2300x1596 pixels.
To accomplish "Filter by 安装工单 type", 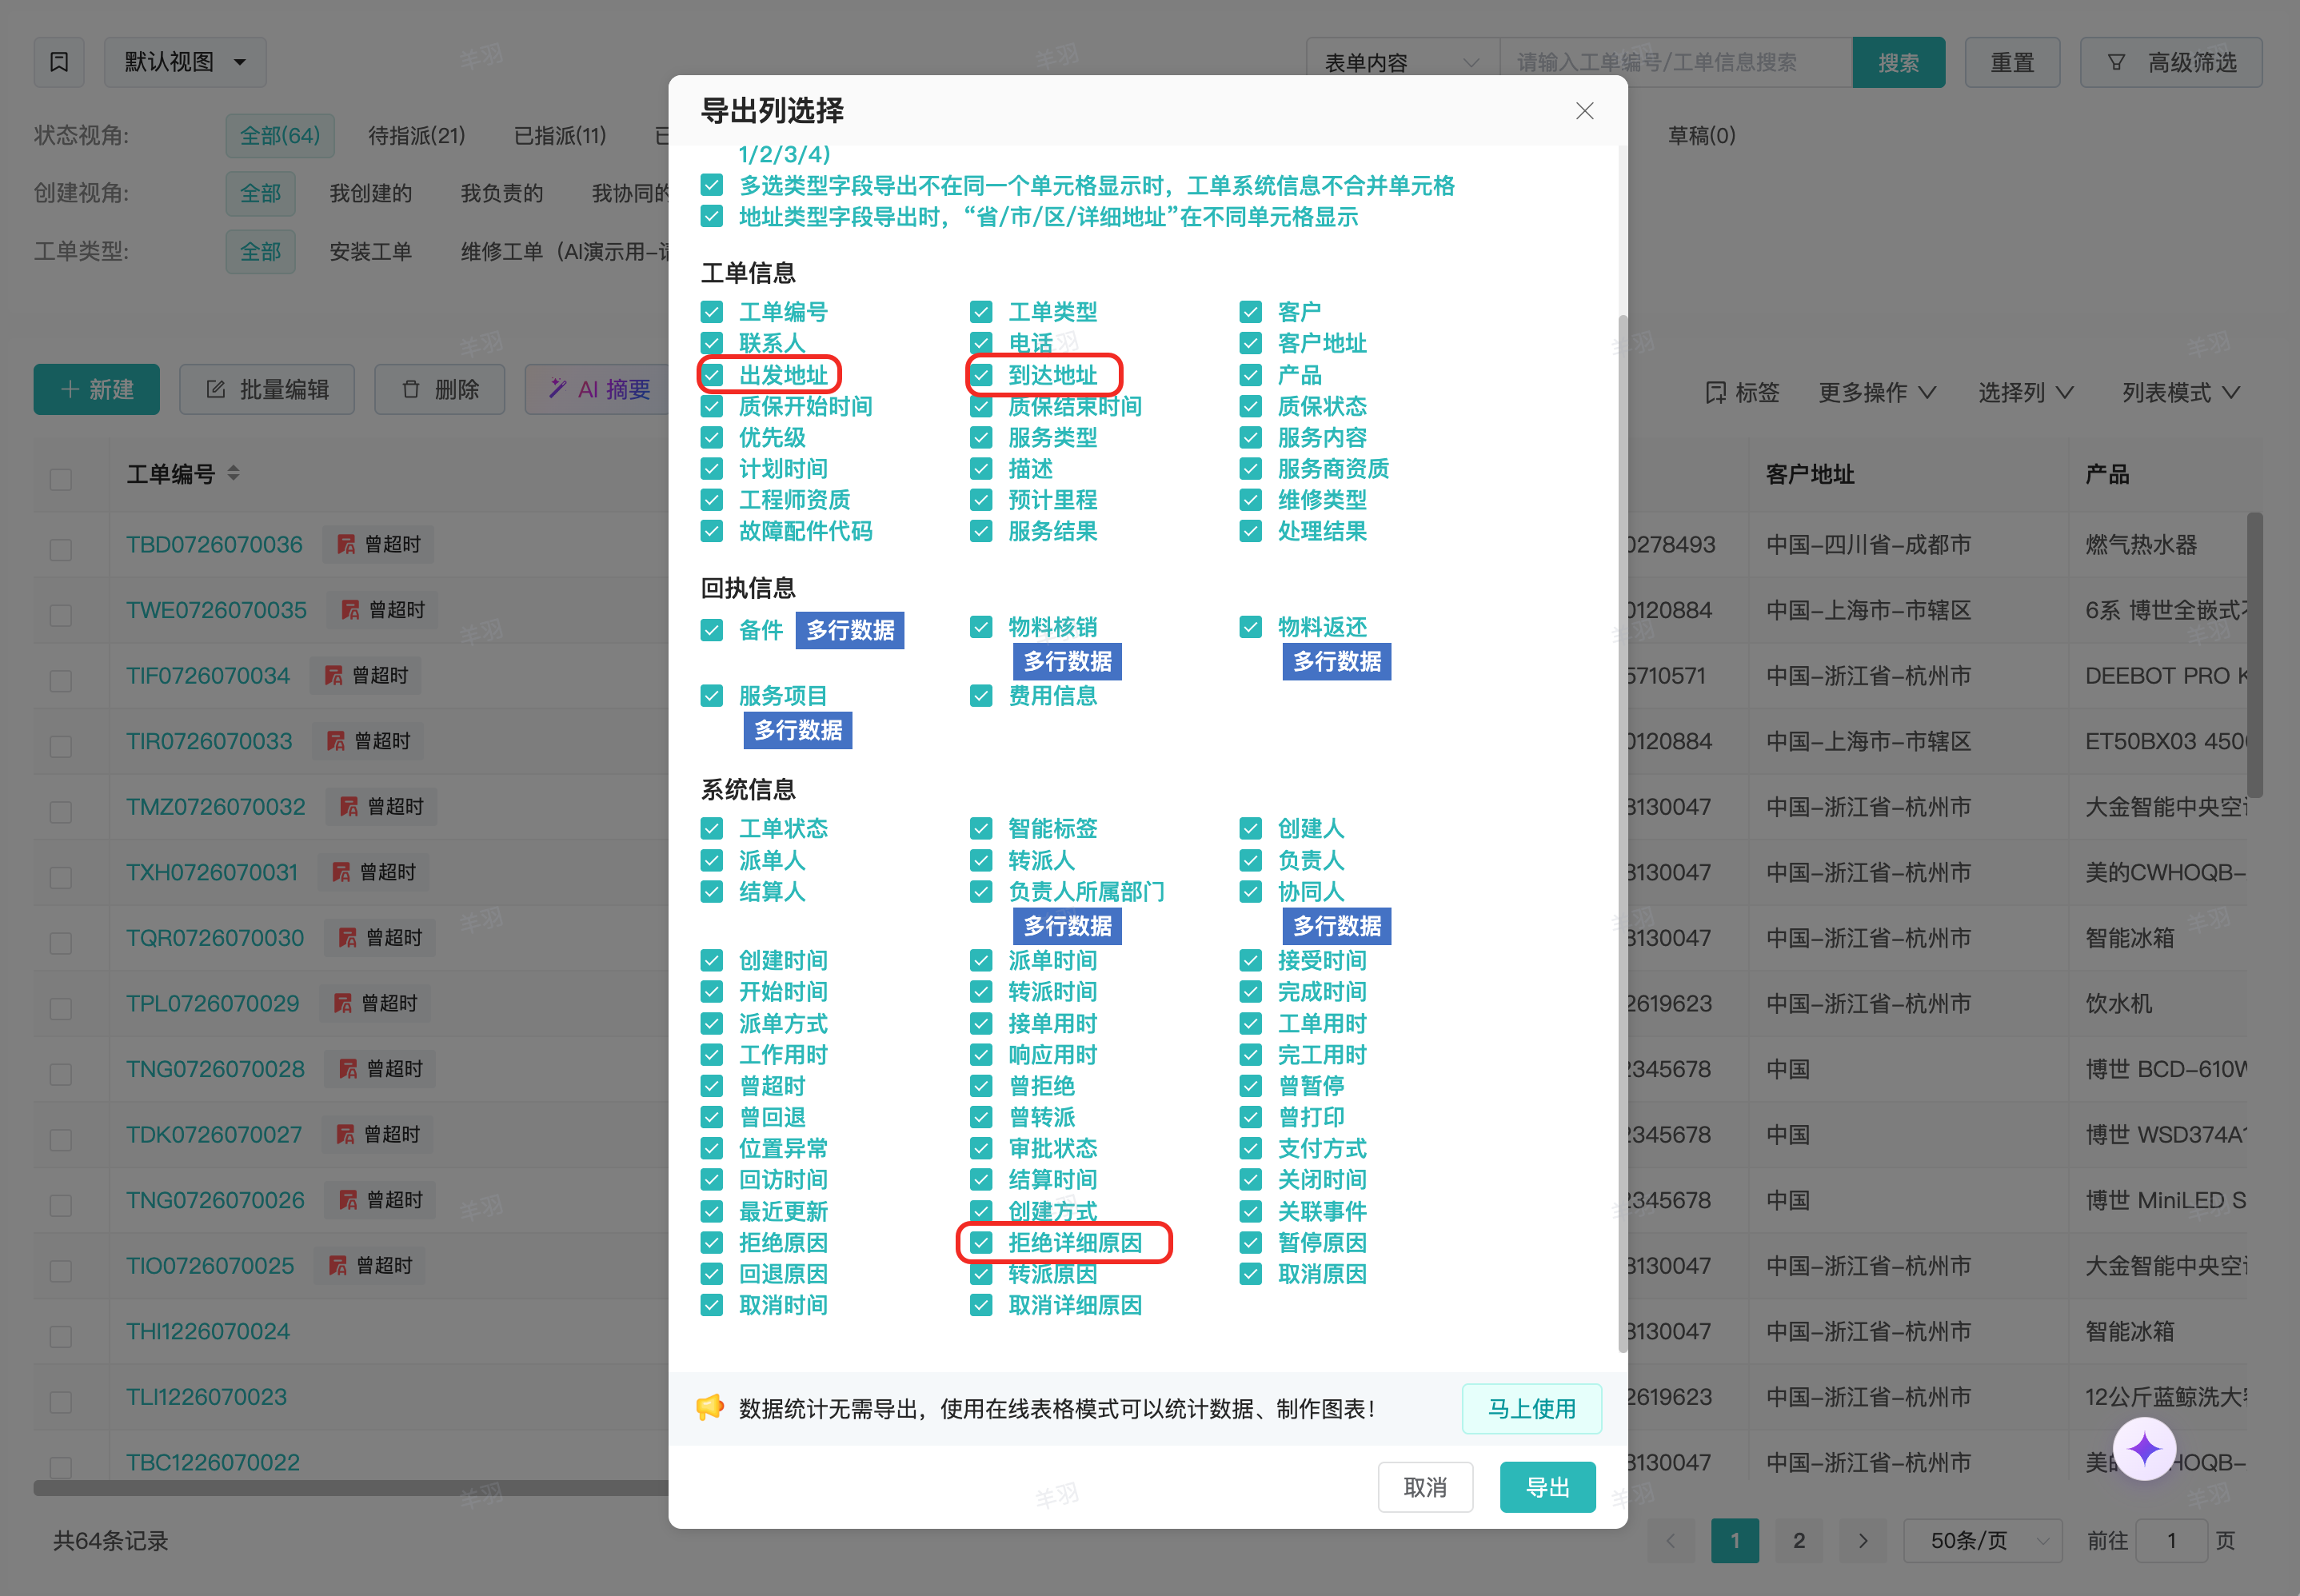I will tap(370, 251).
